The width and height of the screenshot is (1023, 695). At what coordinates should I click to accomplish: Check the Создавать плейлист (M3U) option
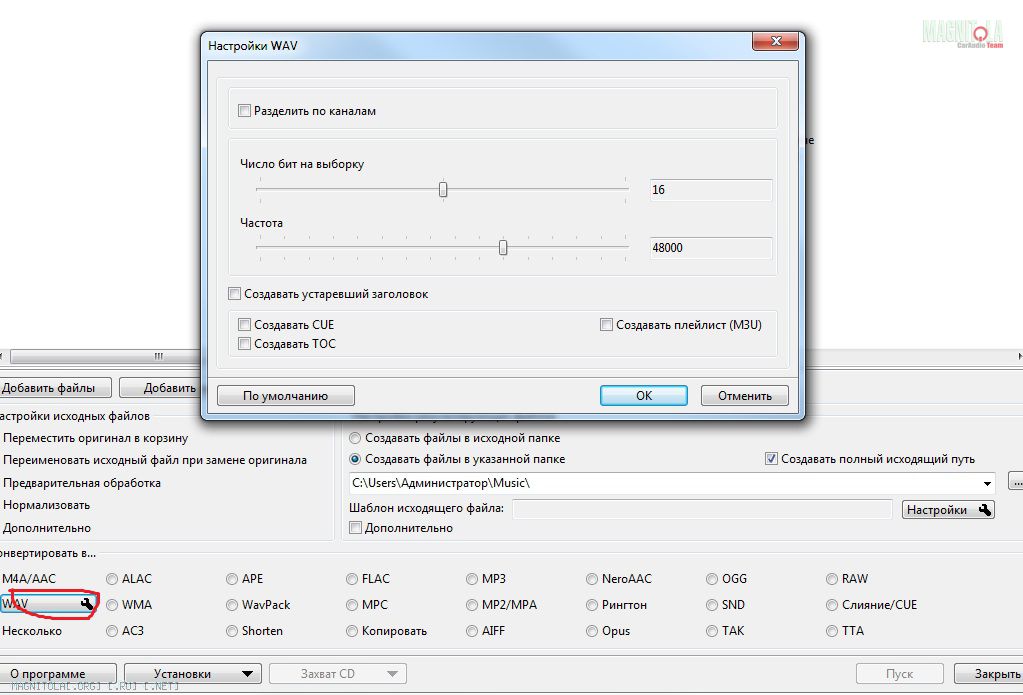pos(607,325)
